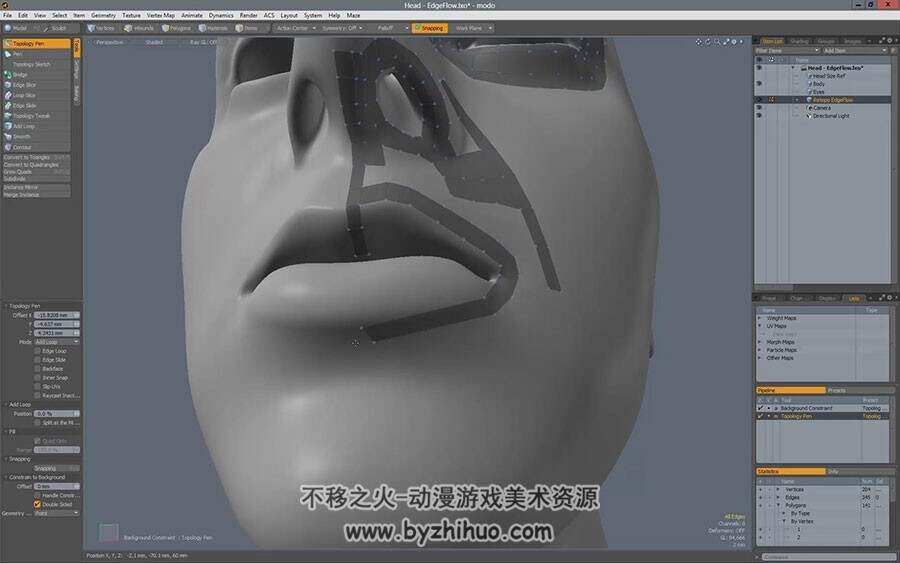The image size is (900, 563).
Task: Open the Render menu
Action: click(x=248, y=15)
